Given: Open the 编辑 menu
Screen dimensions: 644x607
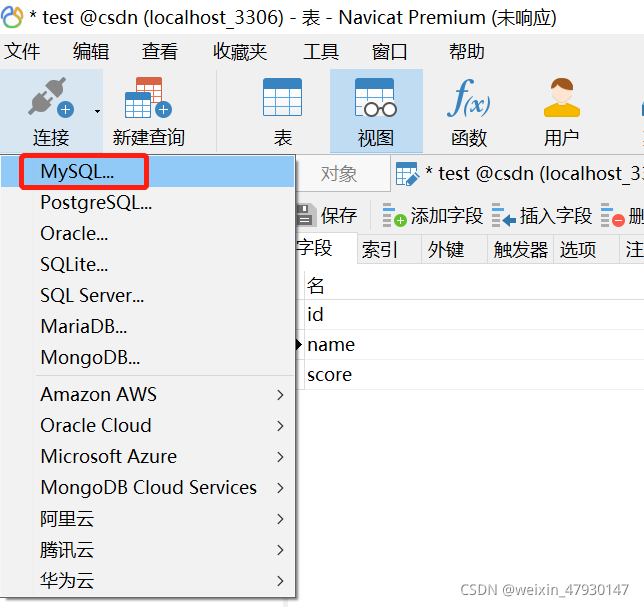Looking at the screenshot, I should click(x=91, y=52).
